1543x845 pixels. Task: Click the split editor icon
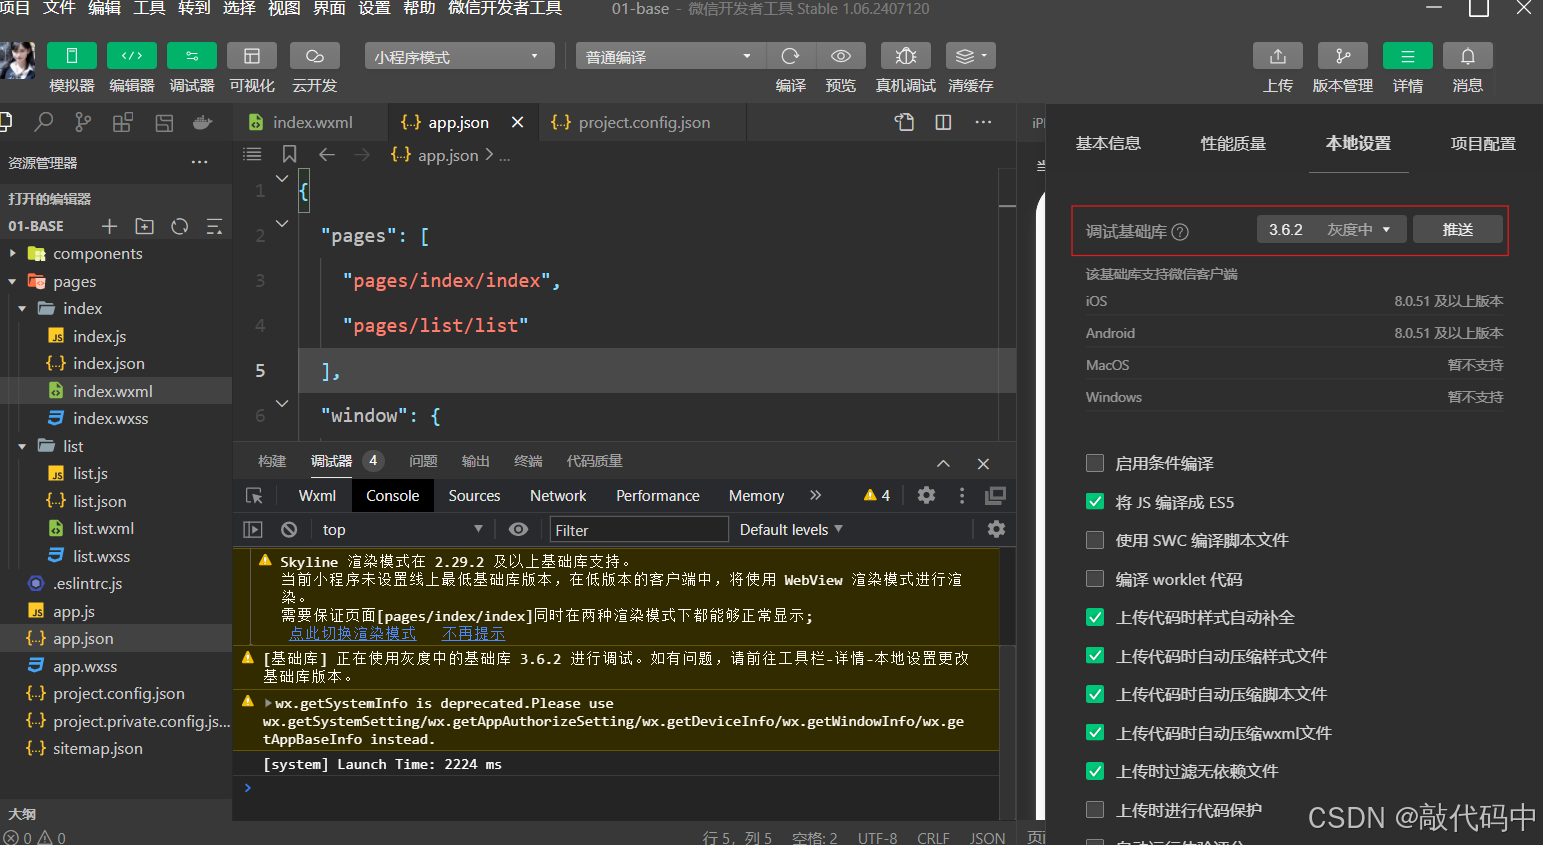point(943,122)
